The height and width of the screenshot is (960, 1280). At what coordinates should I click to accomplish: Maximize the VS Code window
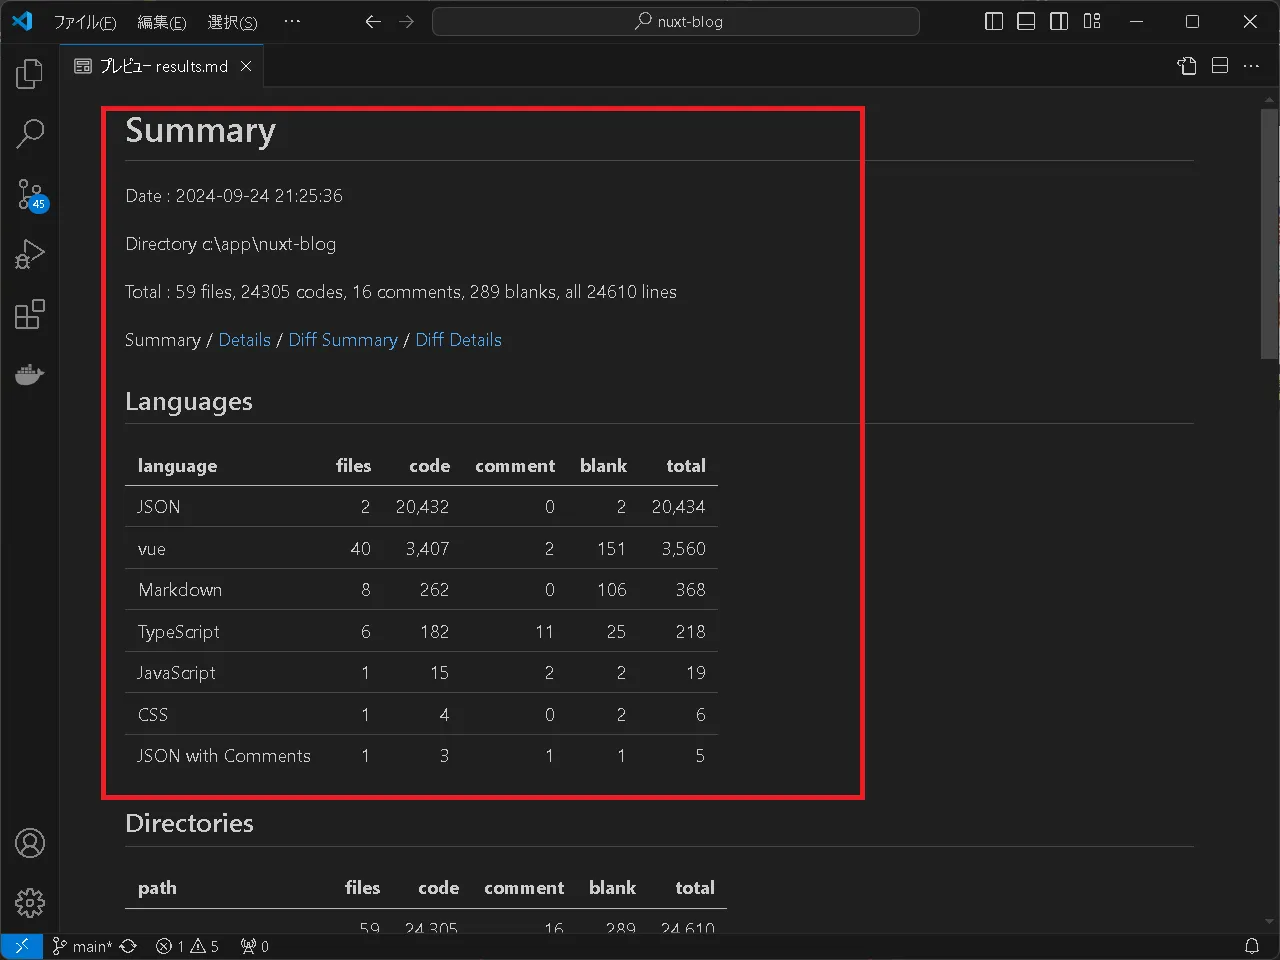(x=1192, y=21)
